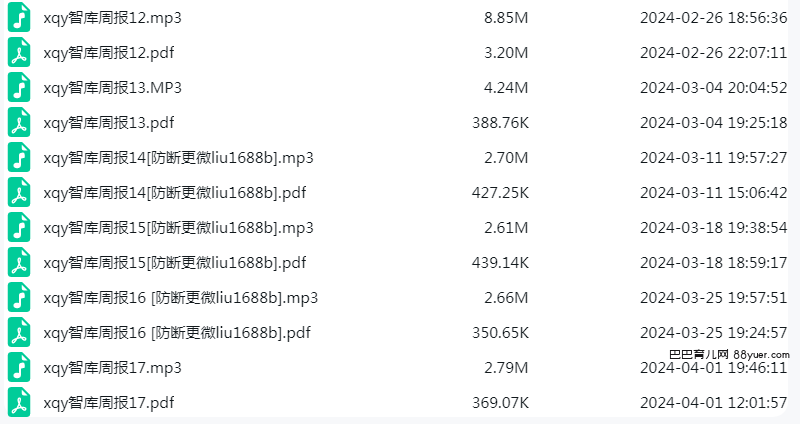The image size is (800, 424).
Task: Click the PDF icon for xqy智库周报15 pdf file
Action: click(x=19, y=263)
